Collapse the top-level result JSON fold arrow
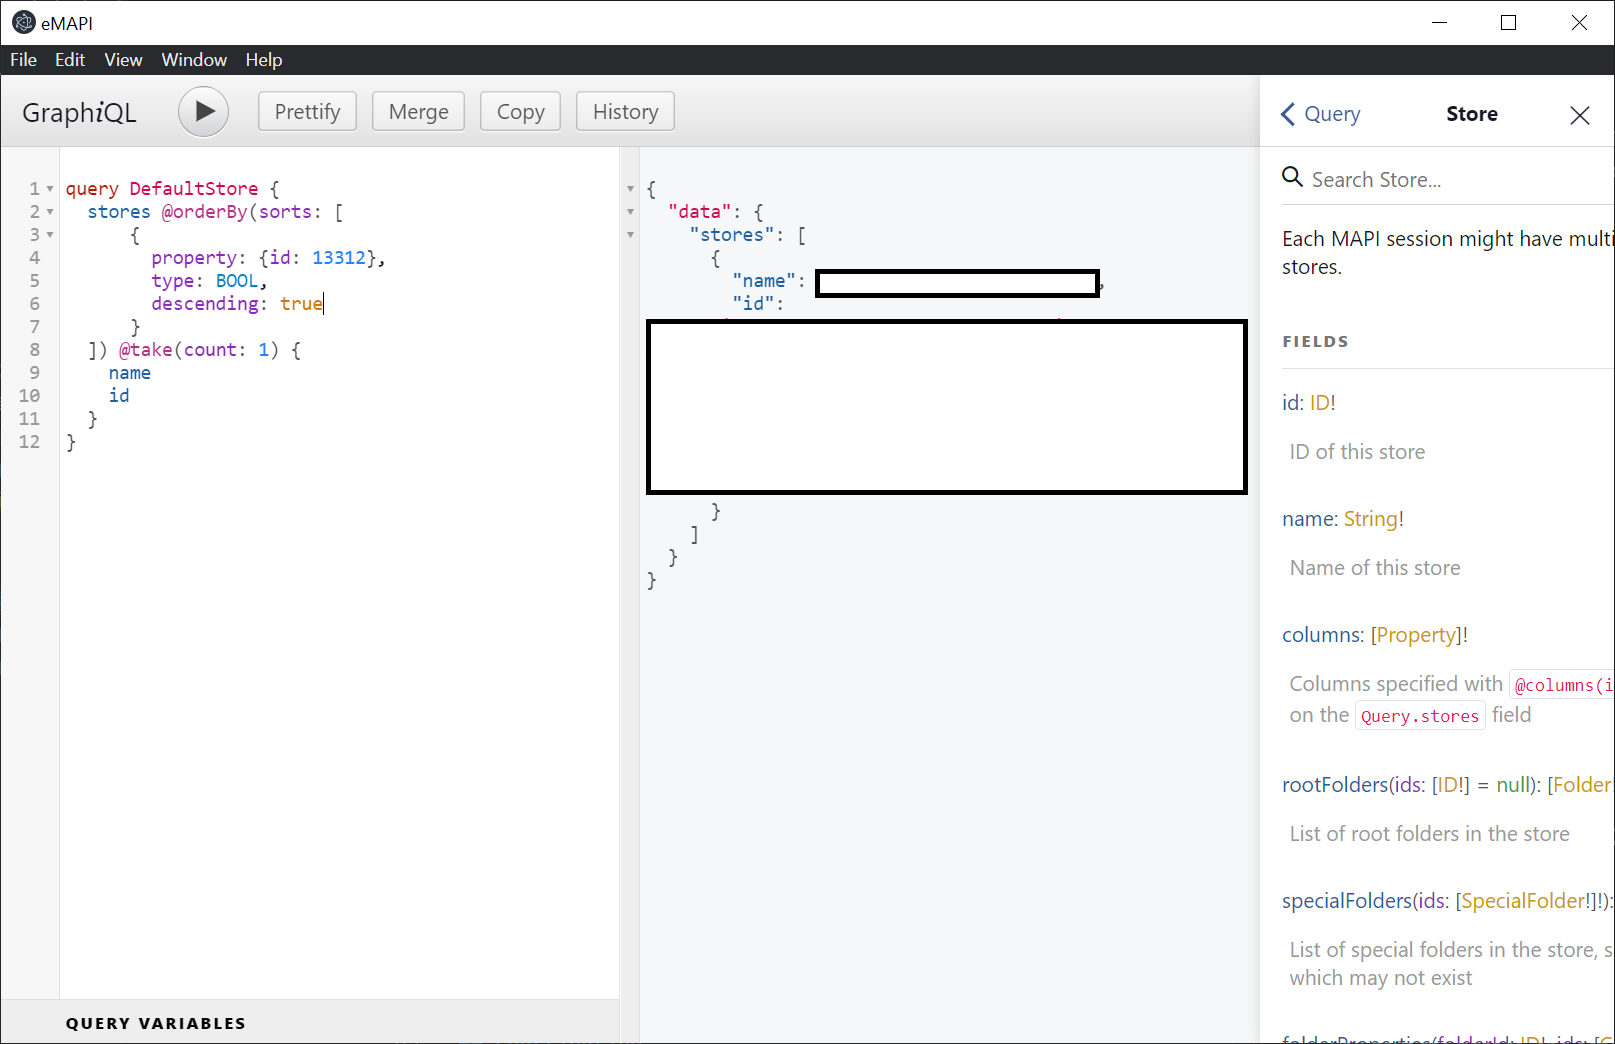Image resolution: width=1615 pixels, height=1044 pixels. [x=630, y=189]
